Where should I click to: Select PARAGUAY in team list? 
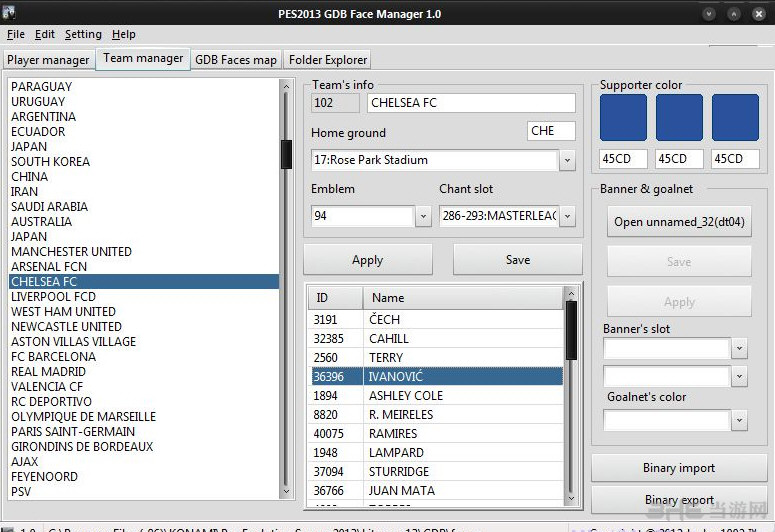coord(144,87)
